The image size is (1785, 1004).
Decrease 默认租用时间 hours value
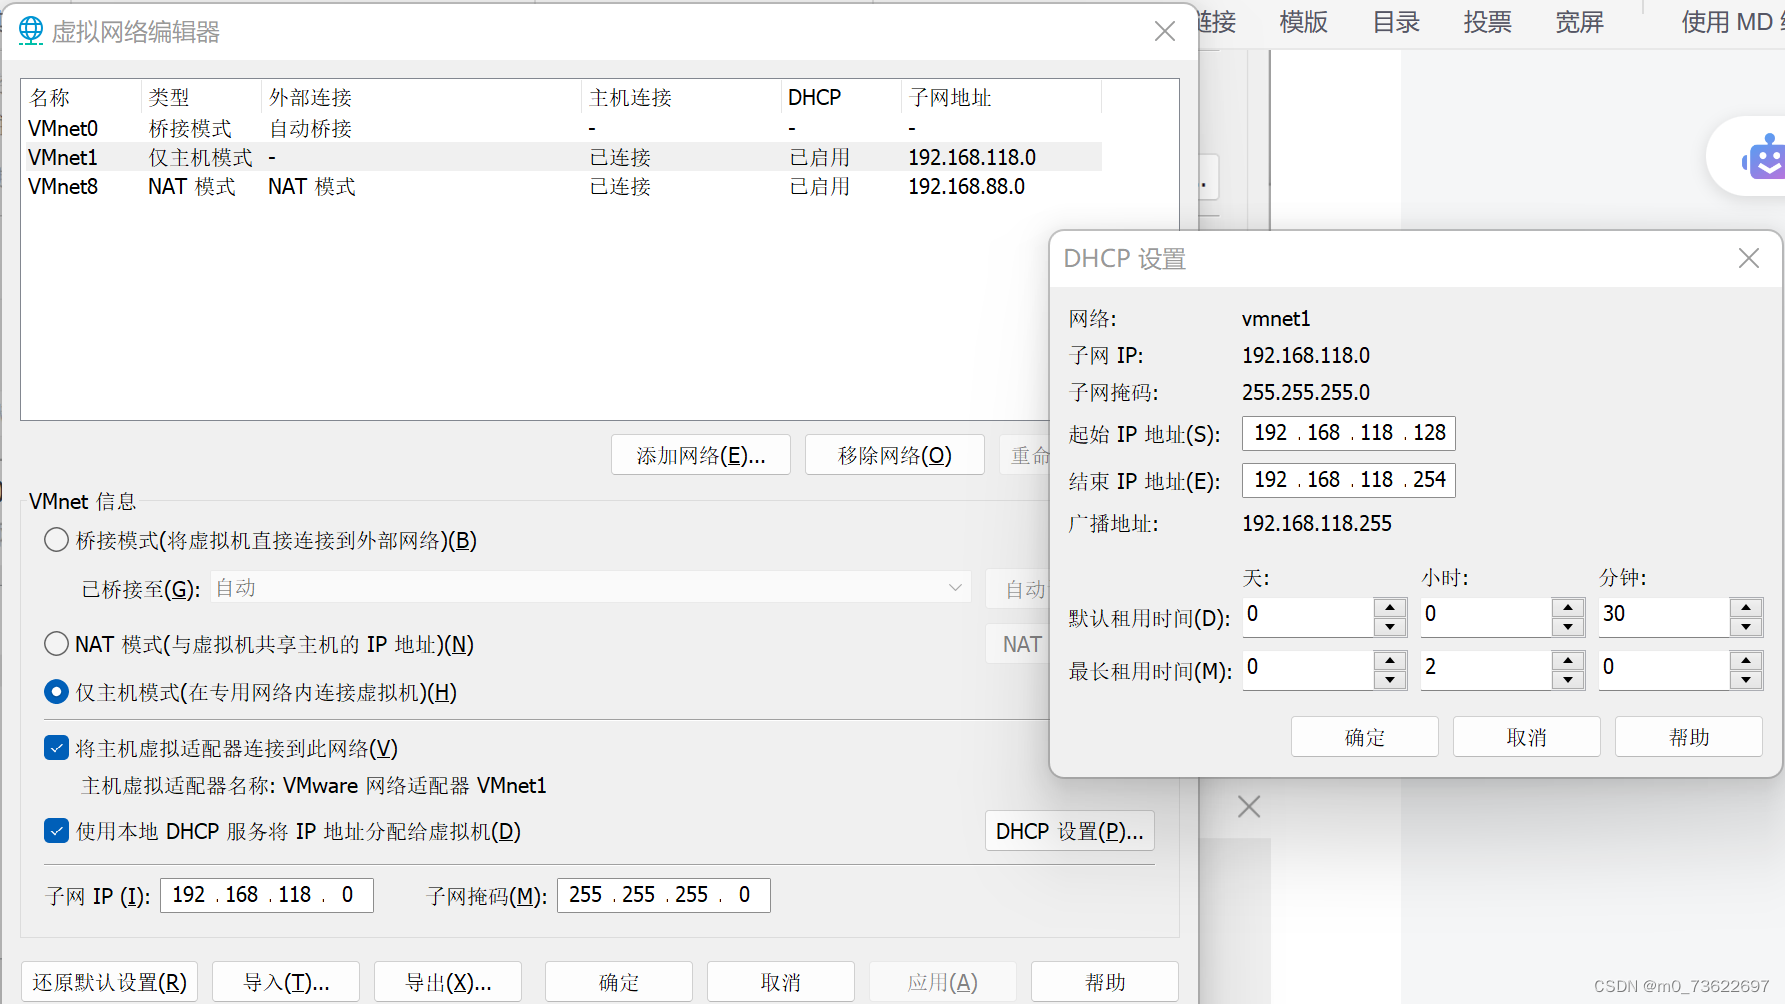[1568, 627]
